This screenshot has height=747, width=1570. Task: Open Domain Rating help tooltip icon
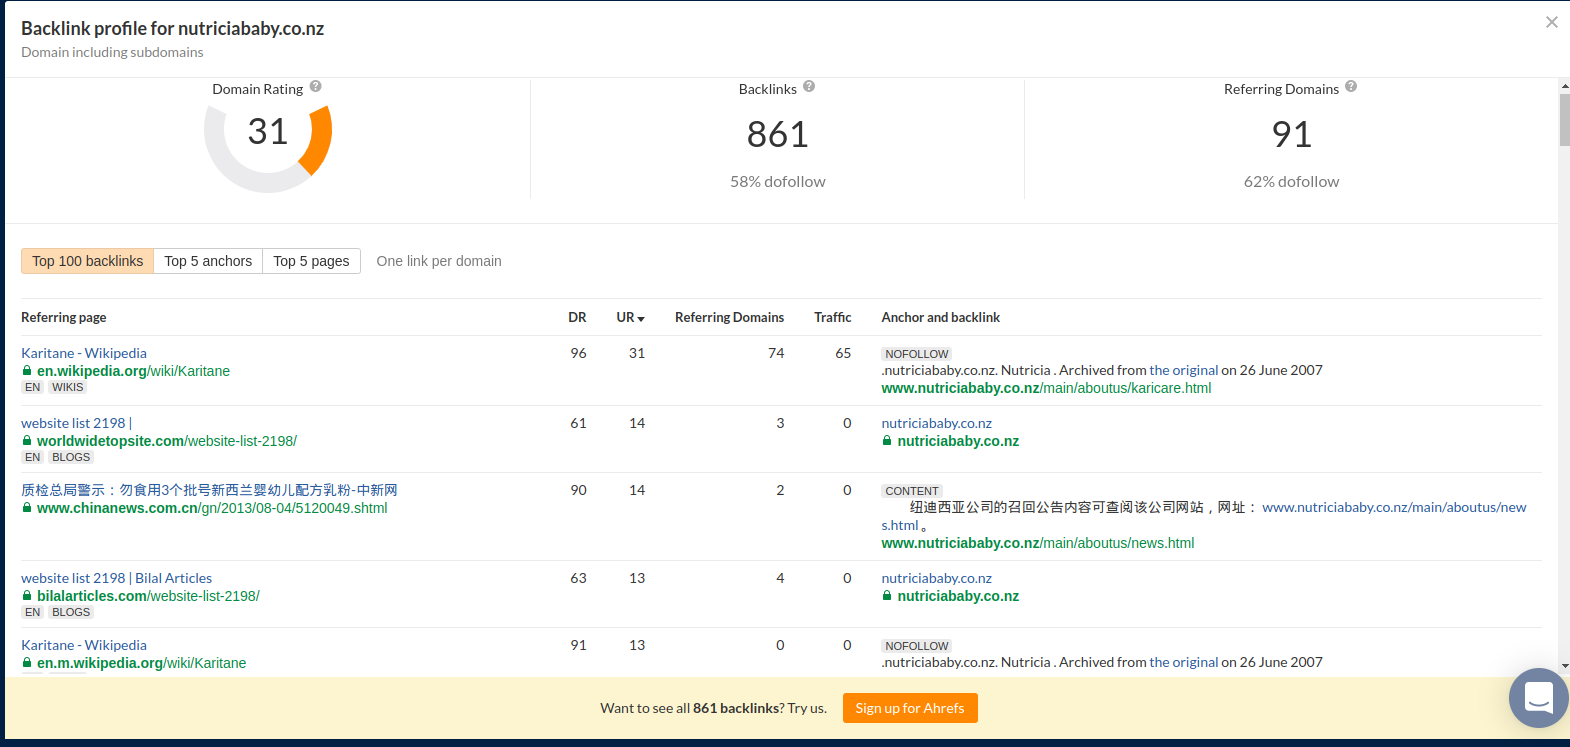316,87
